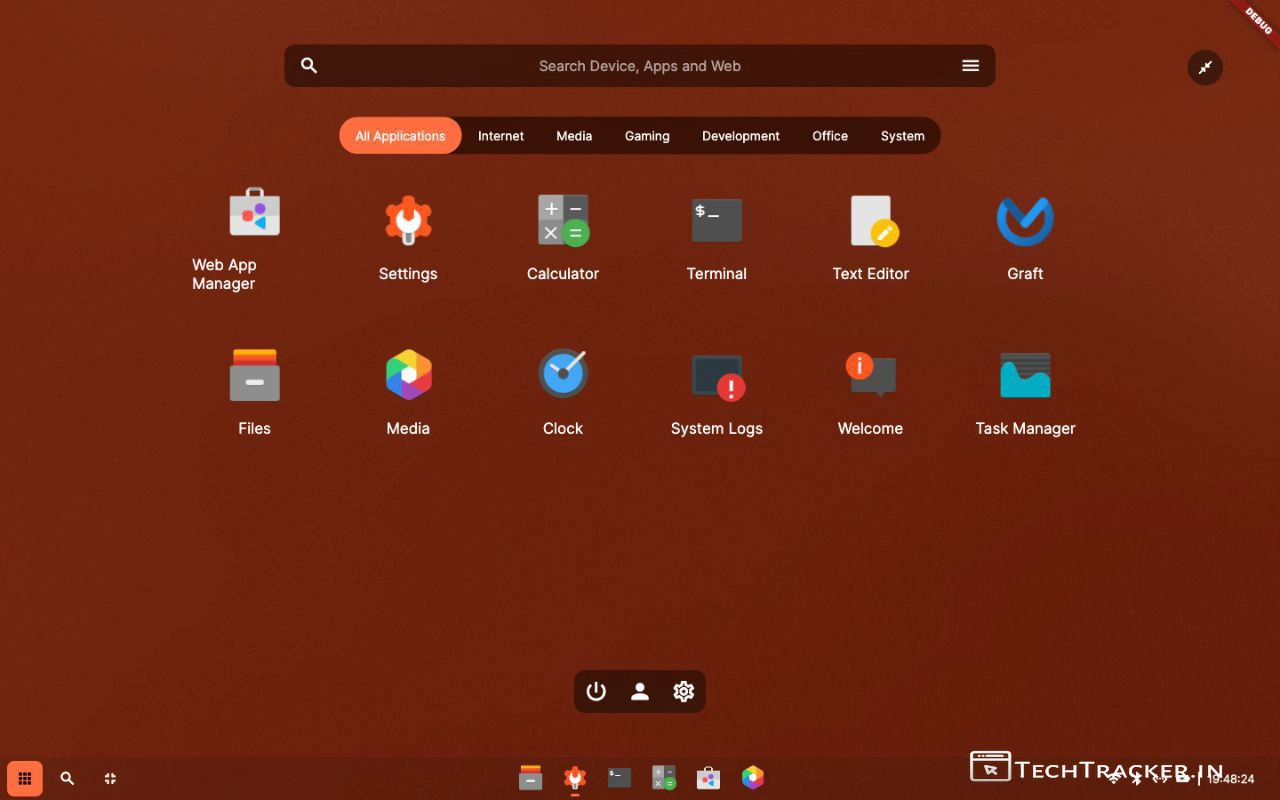The height and width of the screenshot is (800, 1280).
Task: Open the Web App Manager application
Action: click(254, 213)
